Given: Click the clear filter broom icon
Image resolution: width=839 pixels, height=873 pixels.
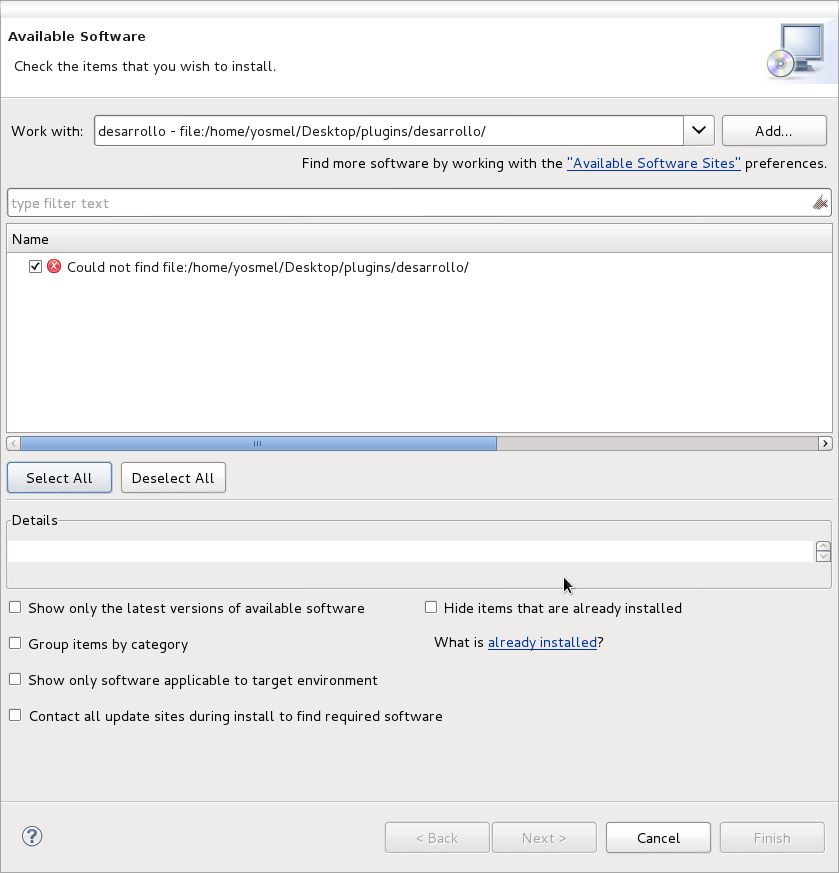Looking at the screenshot, I should [x=820, y=203].
